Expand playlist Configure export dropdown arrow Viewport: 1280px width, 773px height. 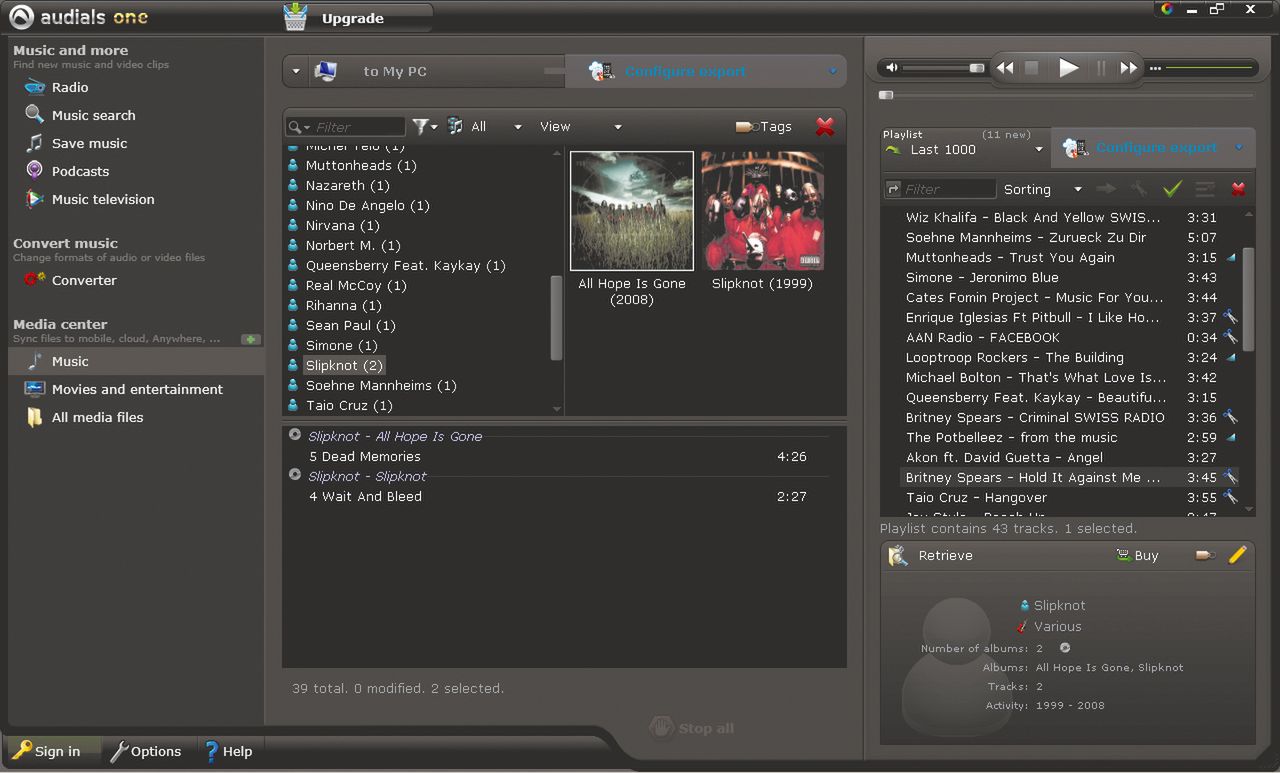[1239, 148]
